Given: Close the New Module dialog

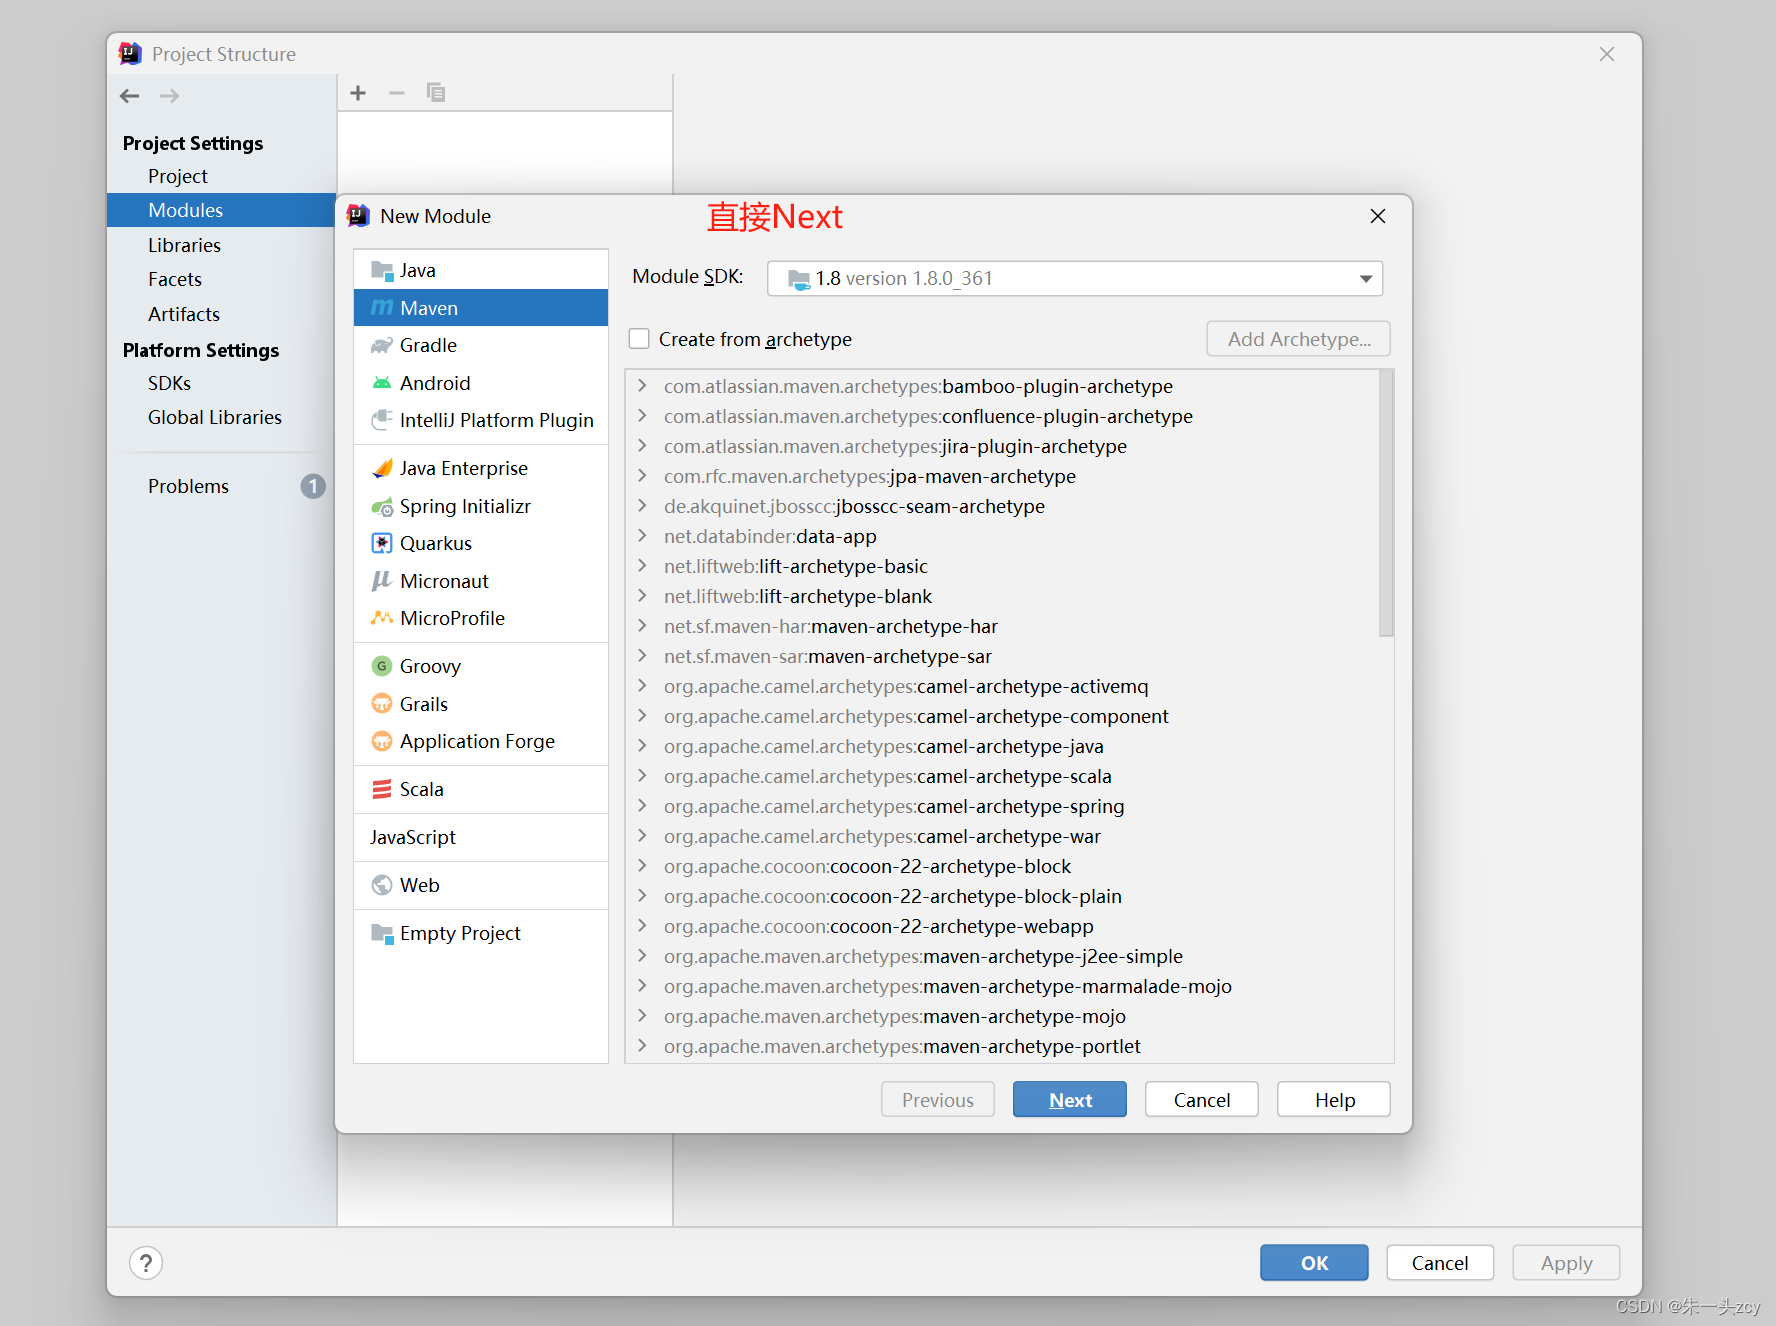Looking at the screenshot, I should [1378, 216].
